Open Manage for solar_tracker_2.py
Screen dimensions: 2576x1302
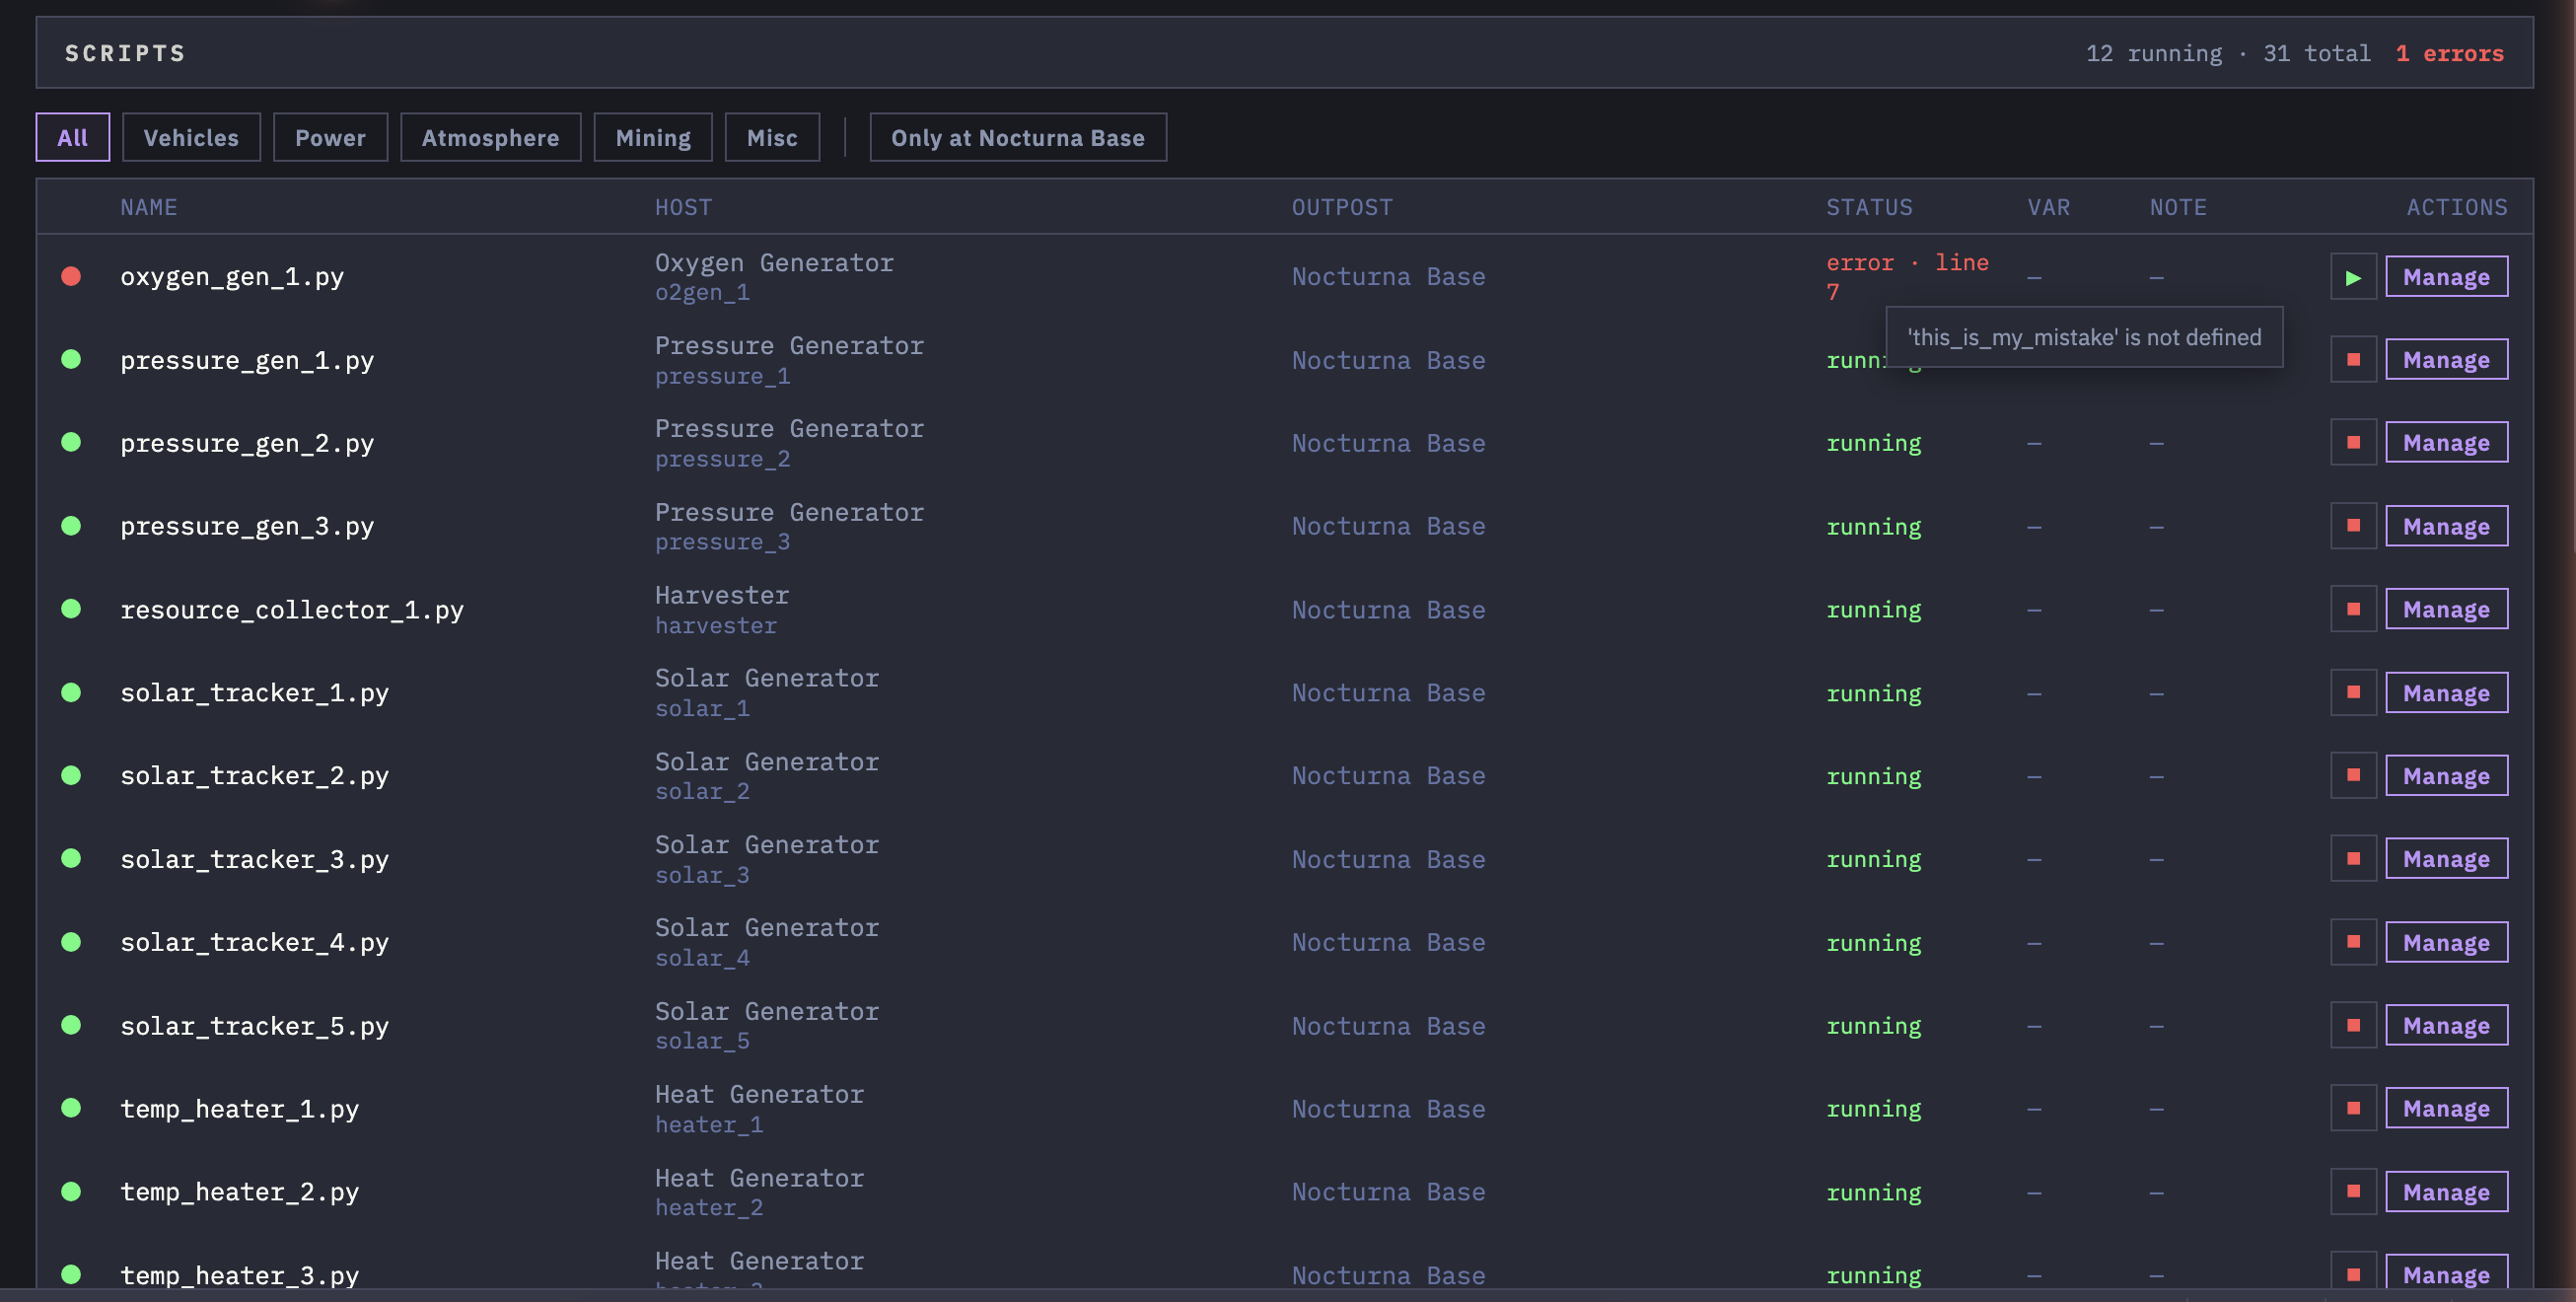click(x=2446, y=776)
